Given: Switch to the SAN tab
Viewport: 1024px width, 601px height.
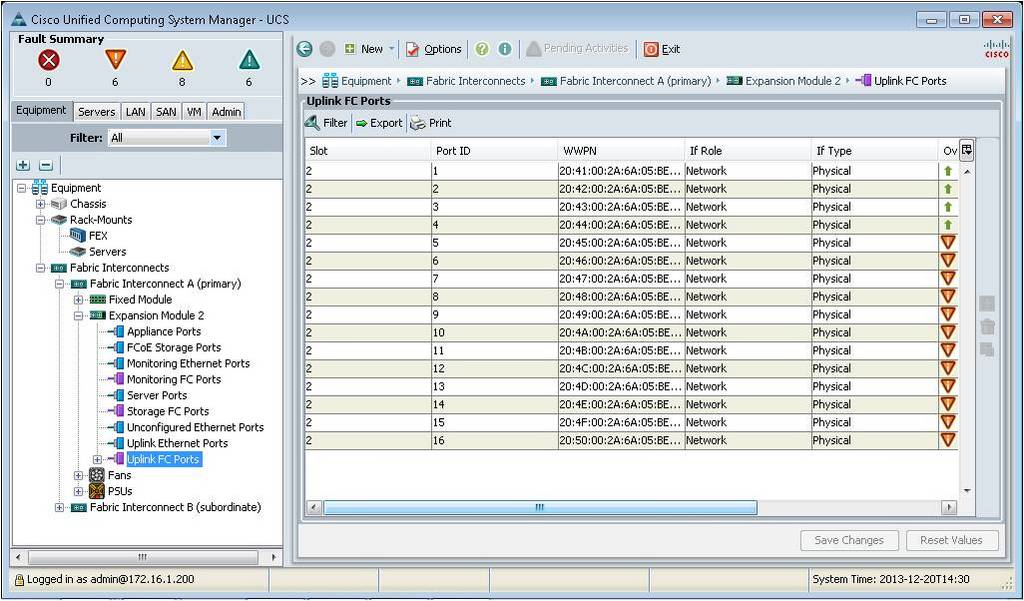Looking at the screenshot, I should [x=166, y=112].
